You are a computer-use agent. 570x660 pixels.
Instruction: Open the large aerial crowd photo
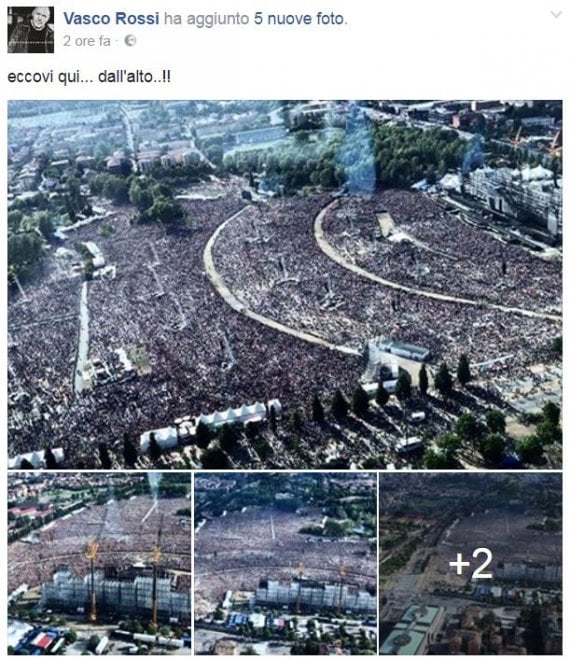pos(285,284)
